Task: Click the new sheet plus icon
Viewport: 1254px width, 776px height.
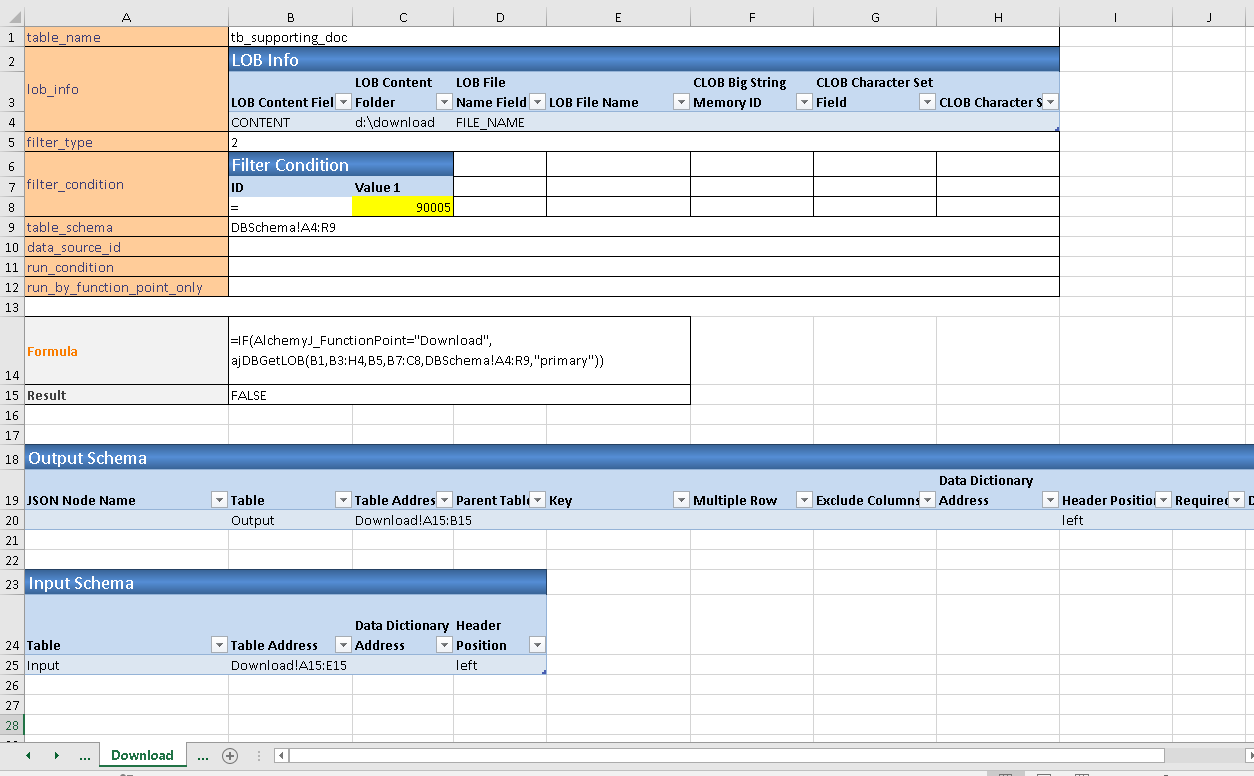Action: 230,756
